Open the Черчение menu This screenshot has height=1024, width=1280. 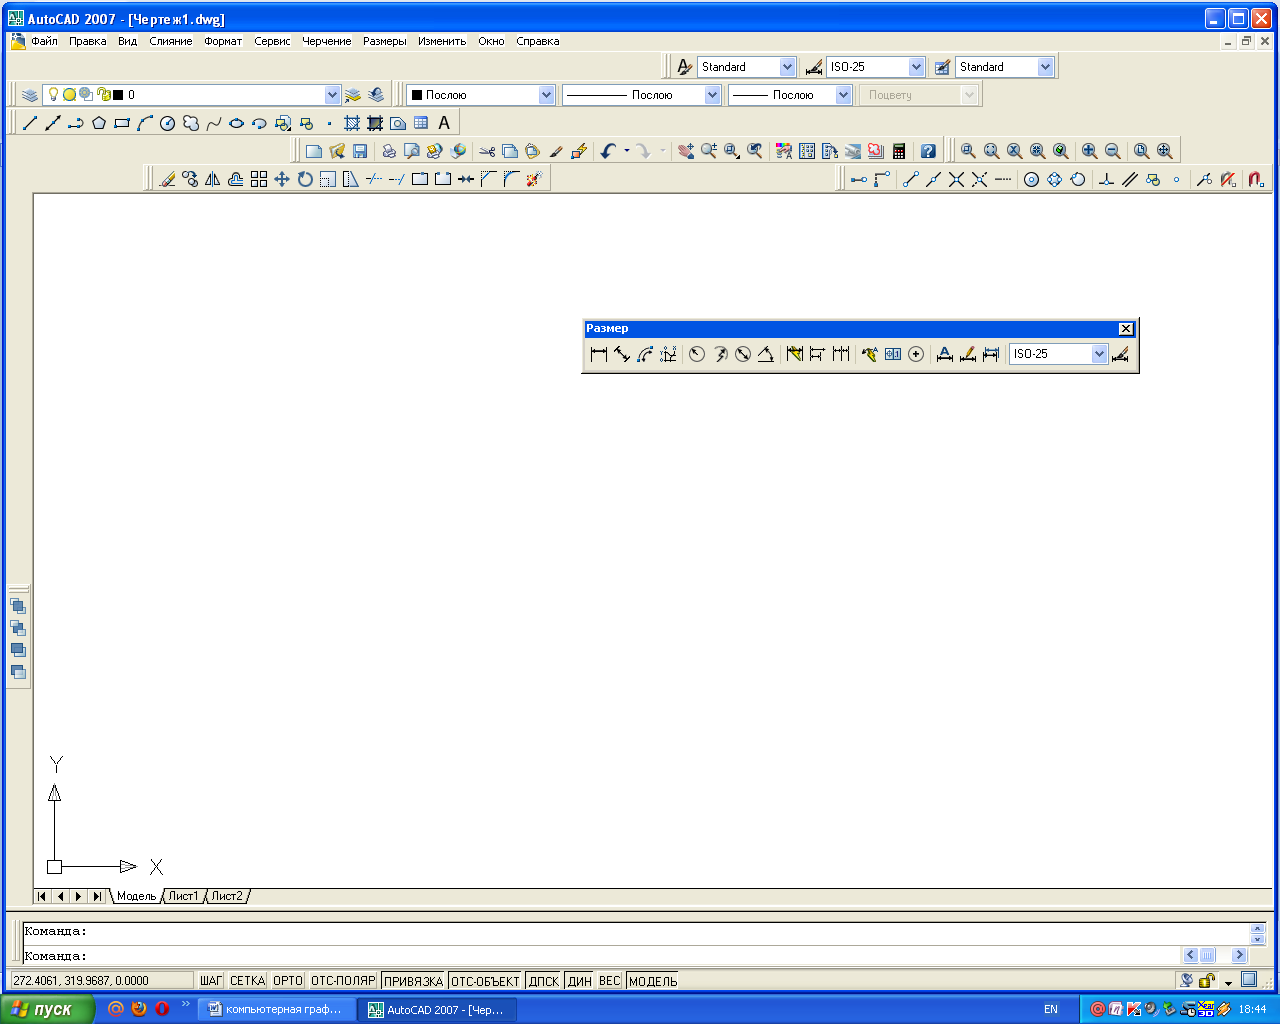(x=327, y=41)
